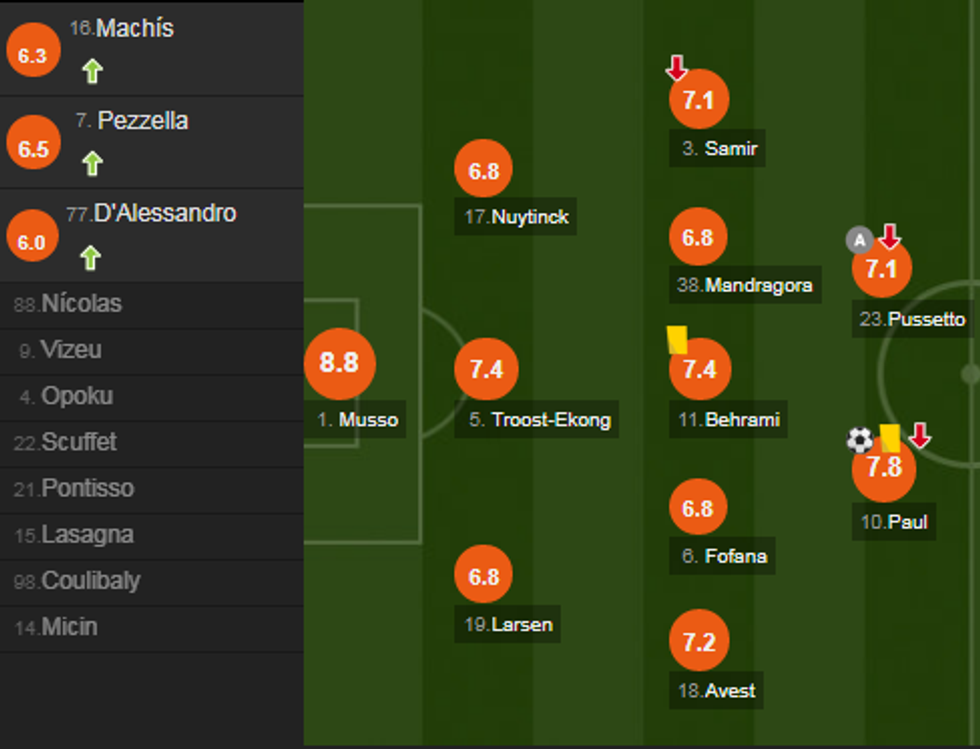Image resolution: width=980 pixels, height=749 pixels.
Task: Click the goal ball icon above Paul
Action: pos(859,439)
